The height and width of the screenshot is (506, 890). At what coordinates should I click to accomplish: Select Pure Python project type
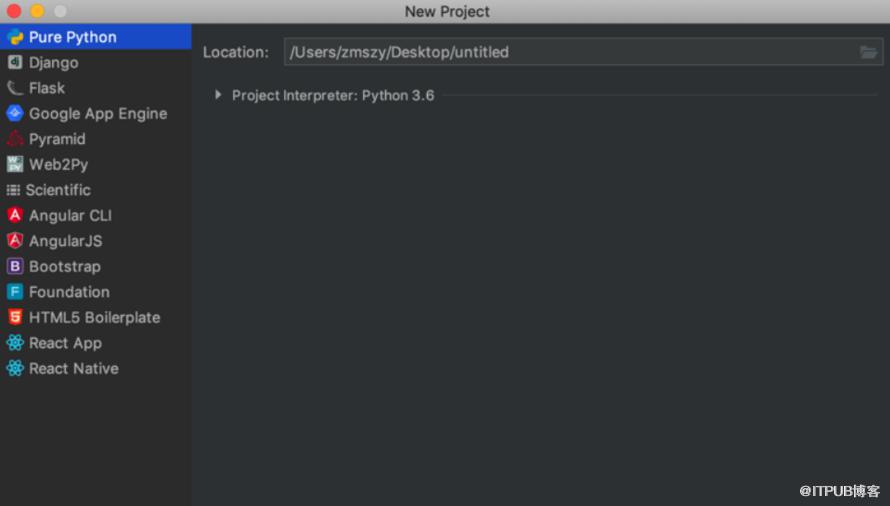pyautogui.click(x=96, y=37)
